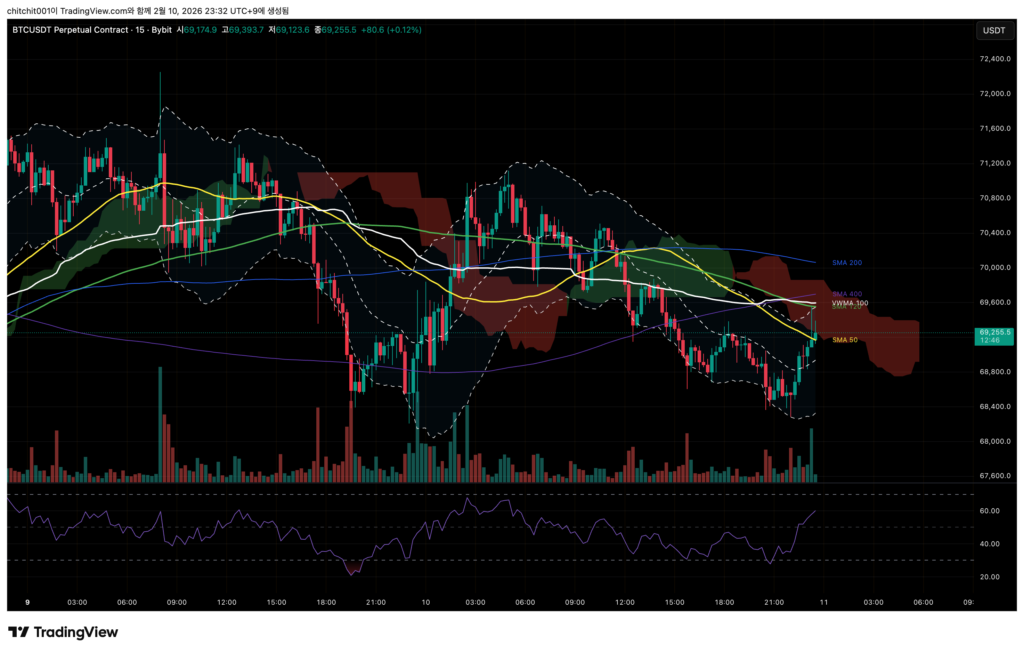Click the 67,600.0 price axis label

[x=996, y=476]
